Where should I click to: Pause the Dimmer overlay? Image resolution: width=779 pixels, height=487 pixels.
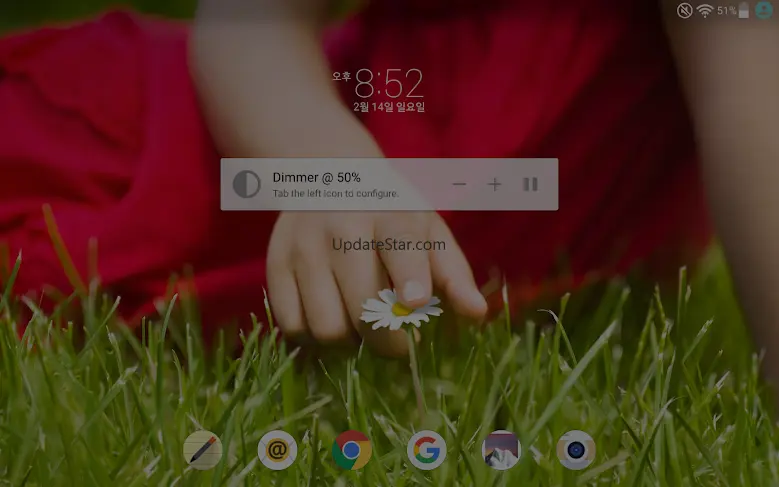tap(530, 184)
